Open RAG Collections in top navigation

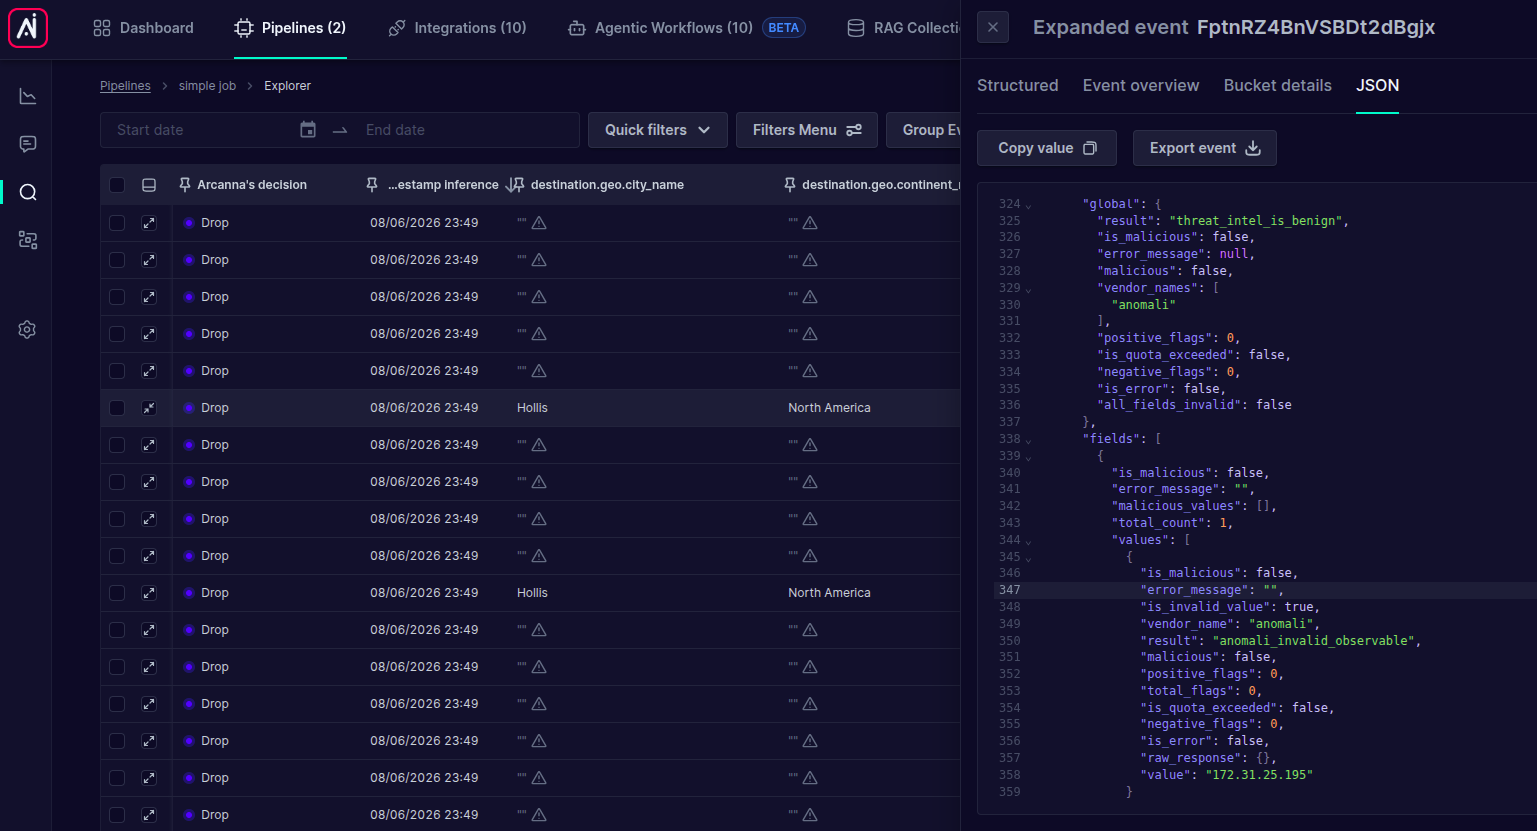[x=904, y=28]
